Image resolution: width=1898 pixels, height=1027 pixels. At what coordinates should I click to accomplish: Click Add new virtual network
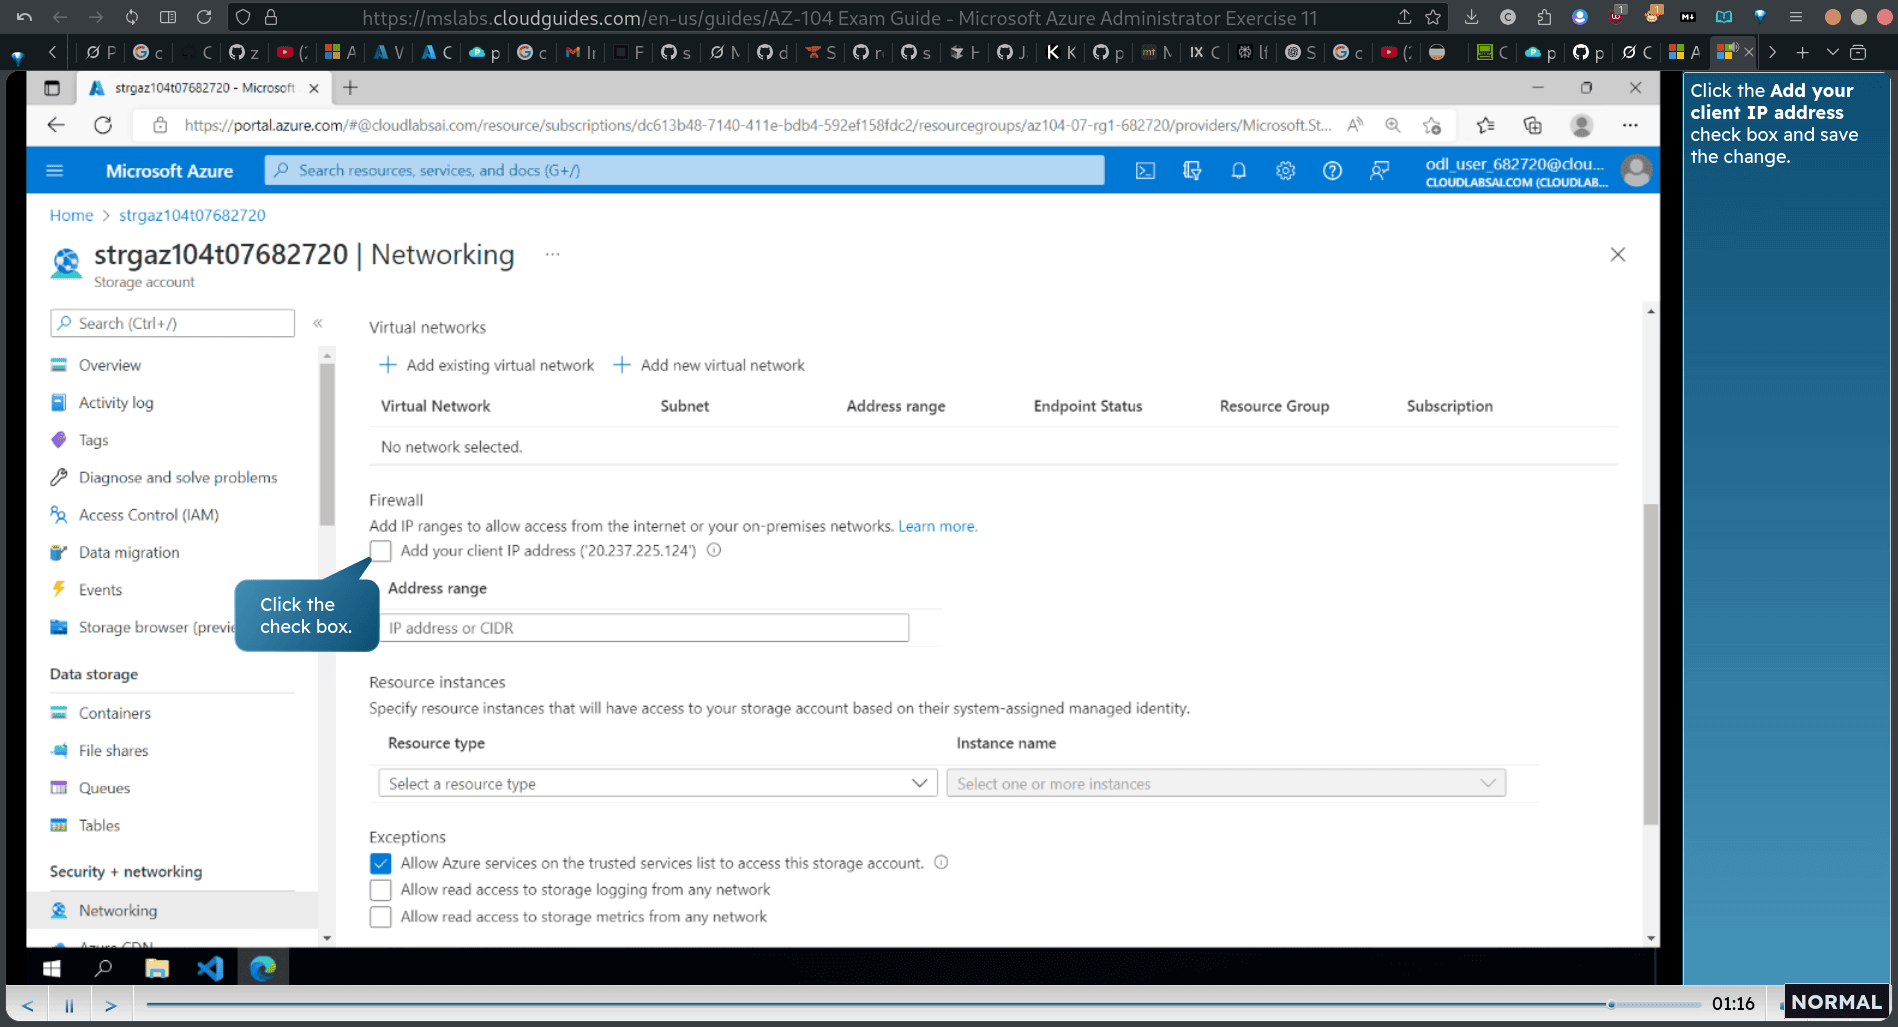pos(709,366)
